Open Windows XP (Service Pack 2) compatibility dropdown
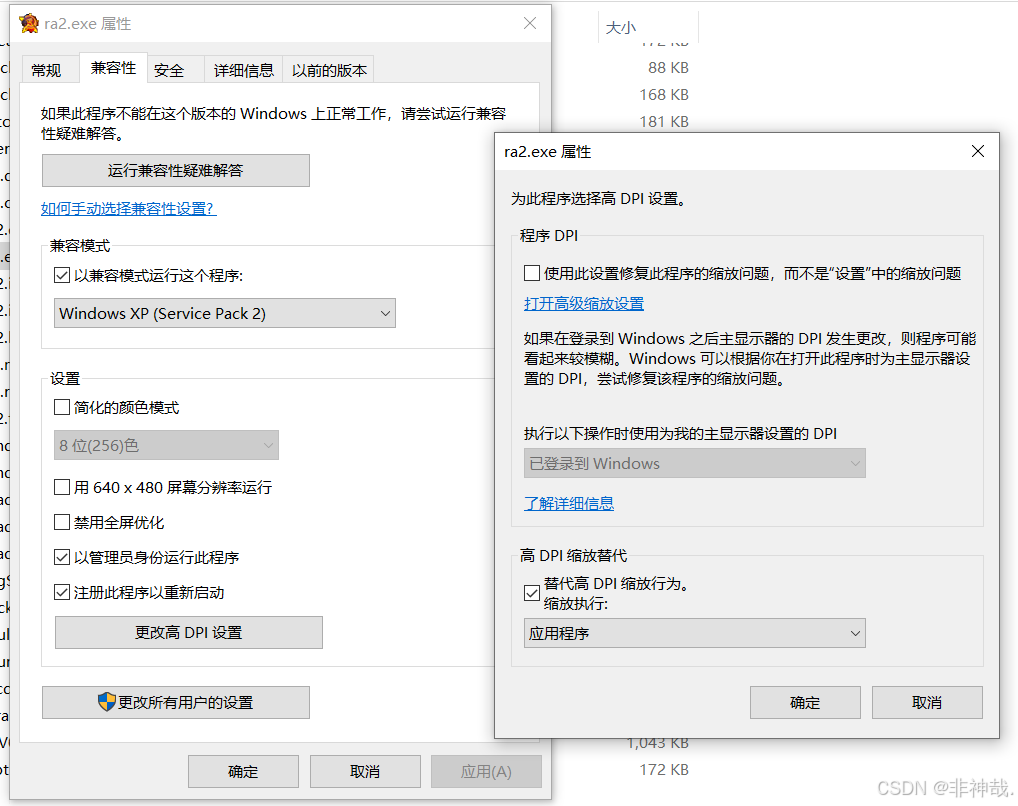This screenshot has width=1018, height=806. [225, 313]
